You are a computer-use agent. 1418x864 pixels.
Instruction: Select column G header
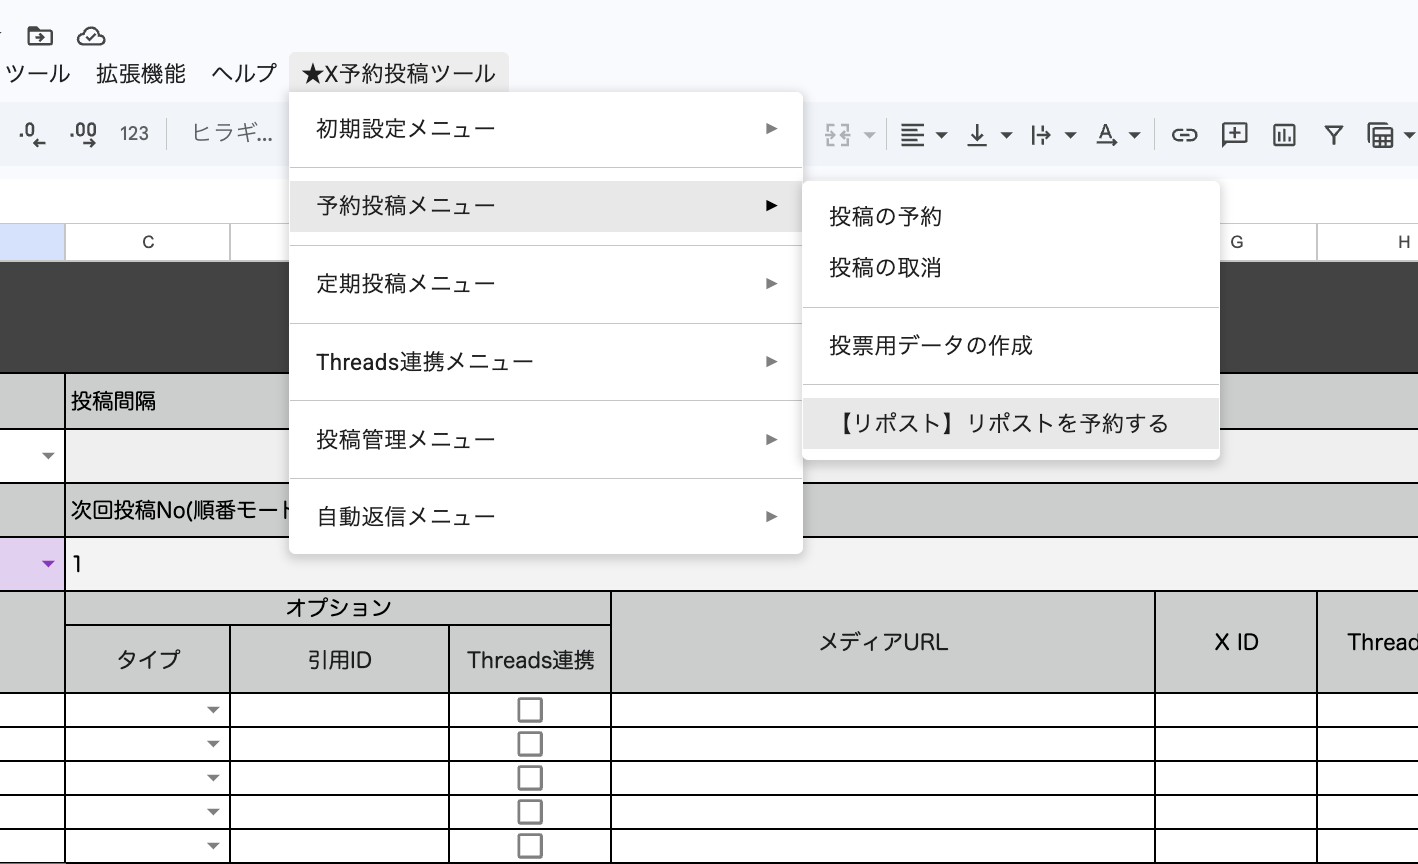tap(1237, 242)
